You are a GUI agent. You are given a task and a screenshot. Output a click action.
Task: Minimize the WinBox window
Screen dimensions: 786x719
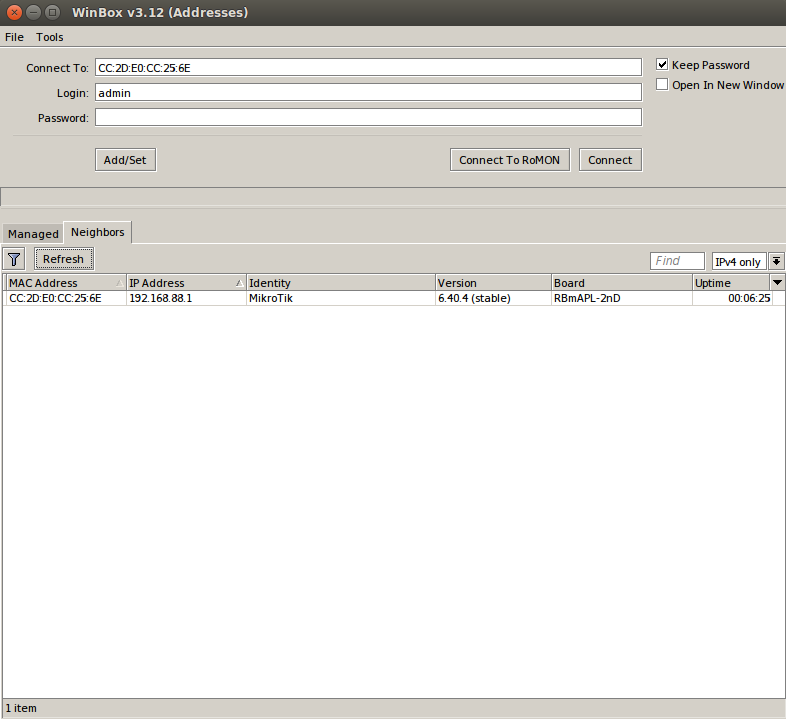(x=33, y=12)
